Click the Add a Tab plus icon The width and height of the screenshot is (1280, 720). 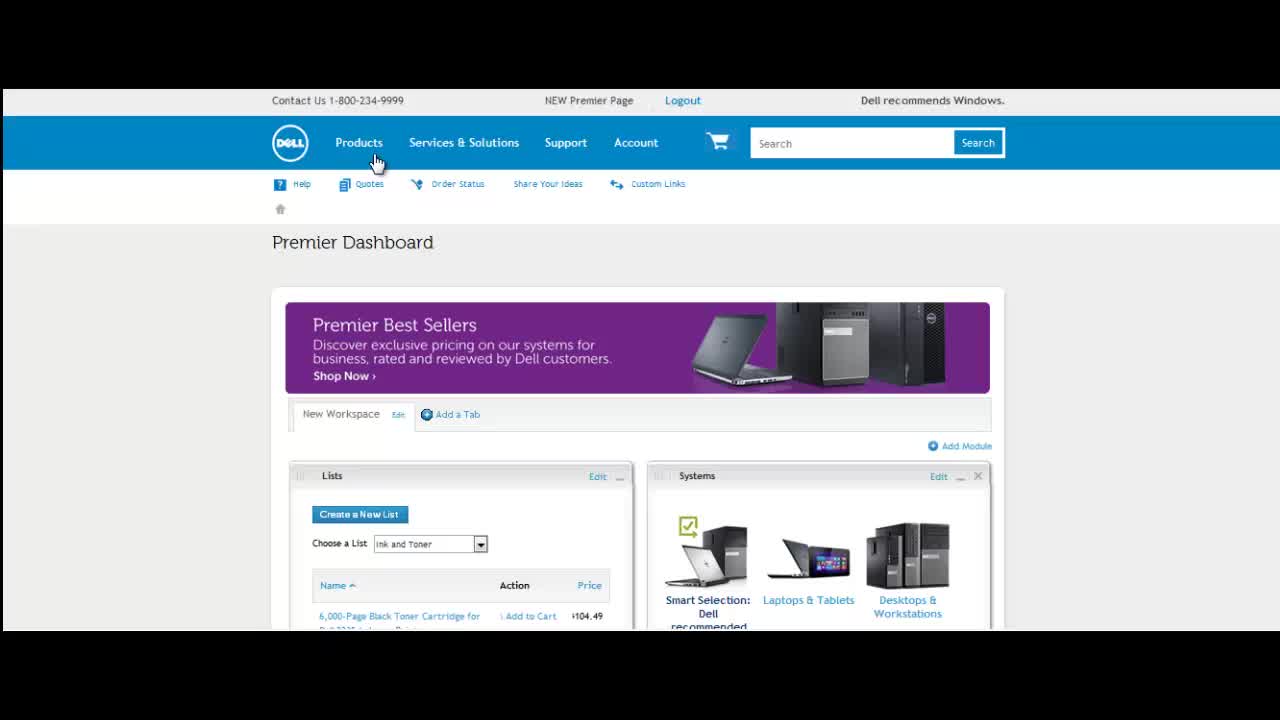[x=427, y=414]
